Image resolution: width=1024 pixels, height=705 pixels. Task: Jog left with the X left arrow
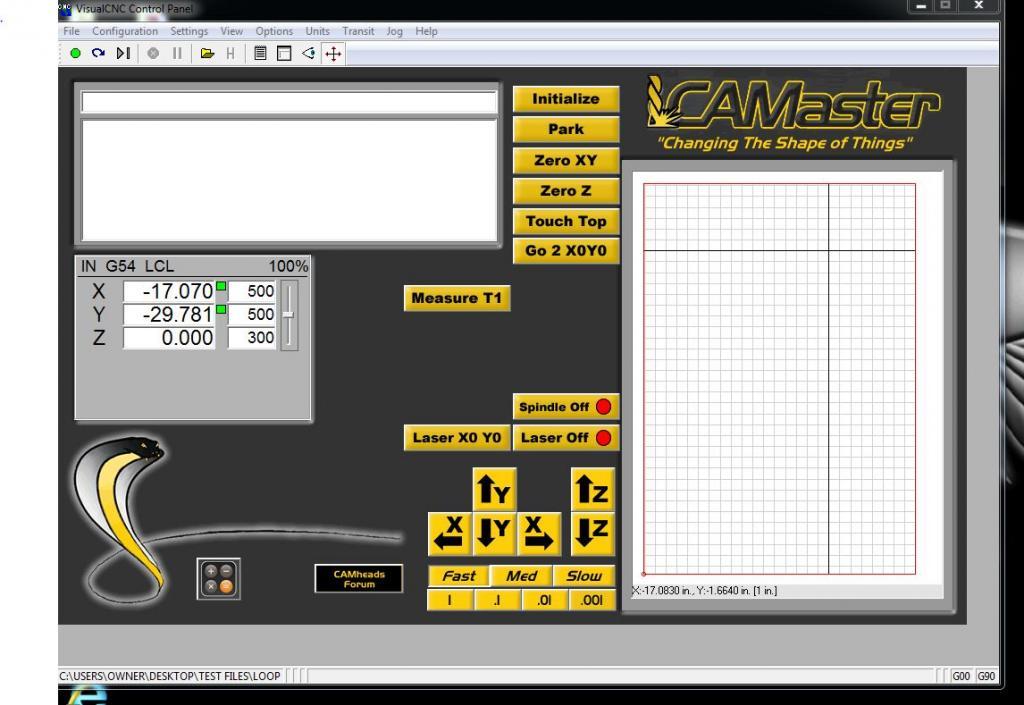447,531
